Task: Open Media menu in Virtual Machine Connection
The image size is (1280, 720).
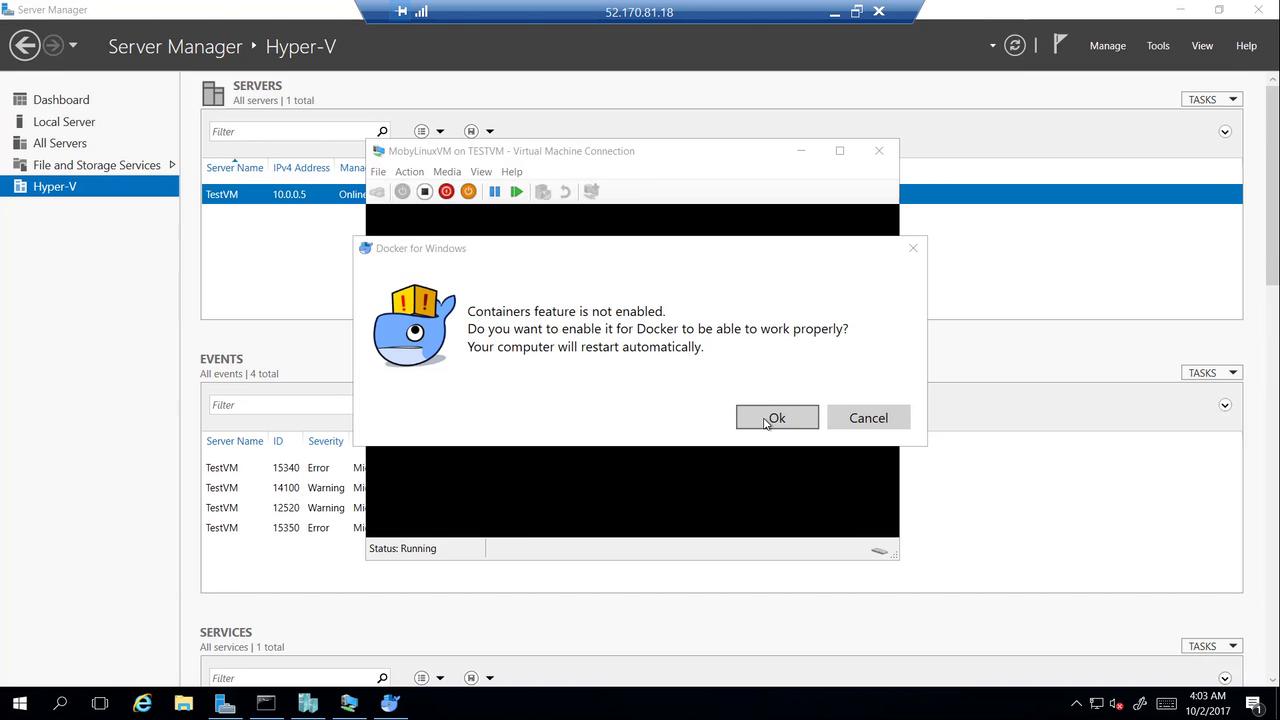Action: [x=447, y=172]
